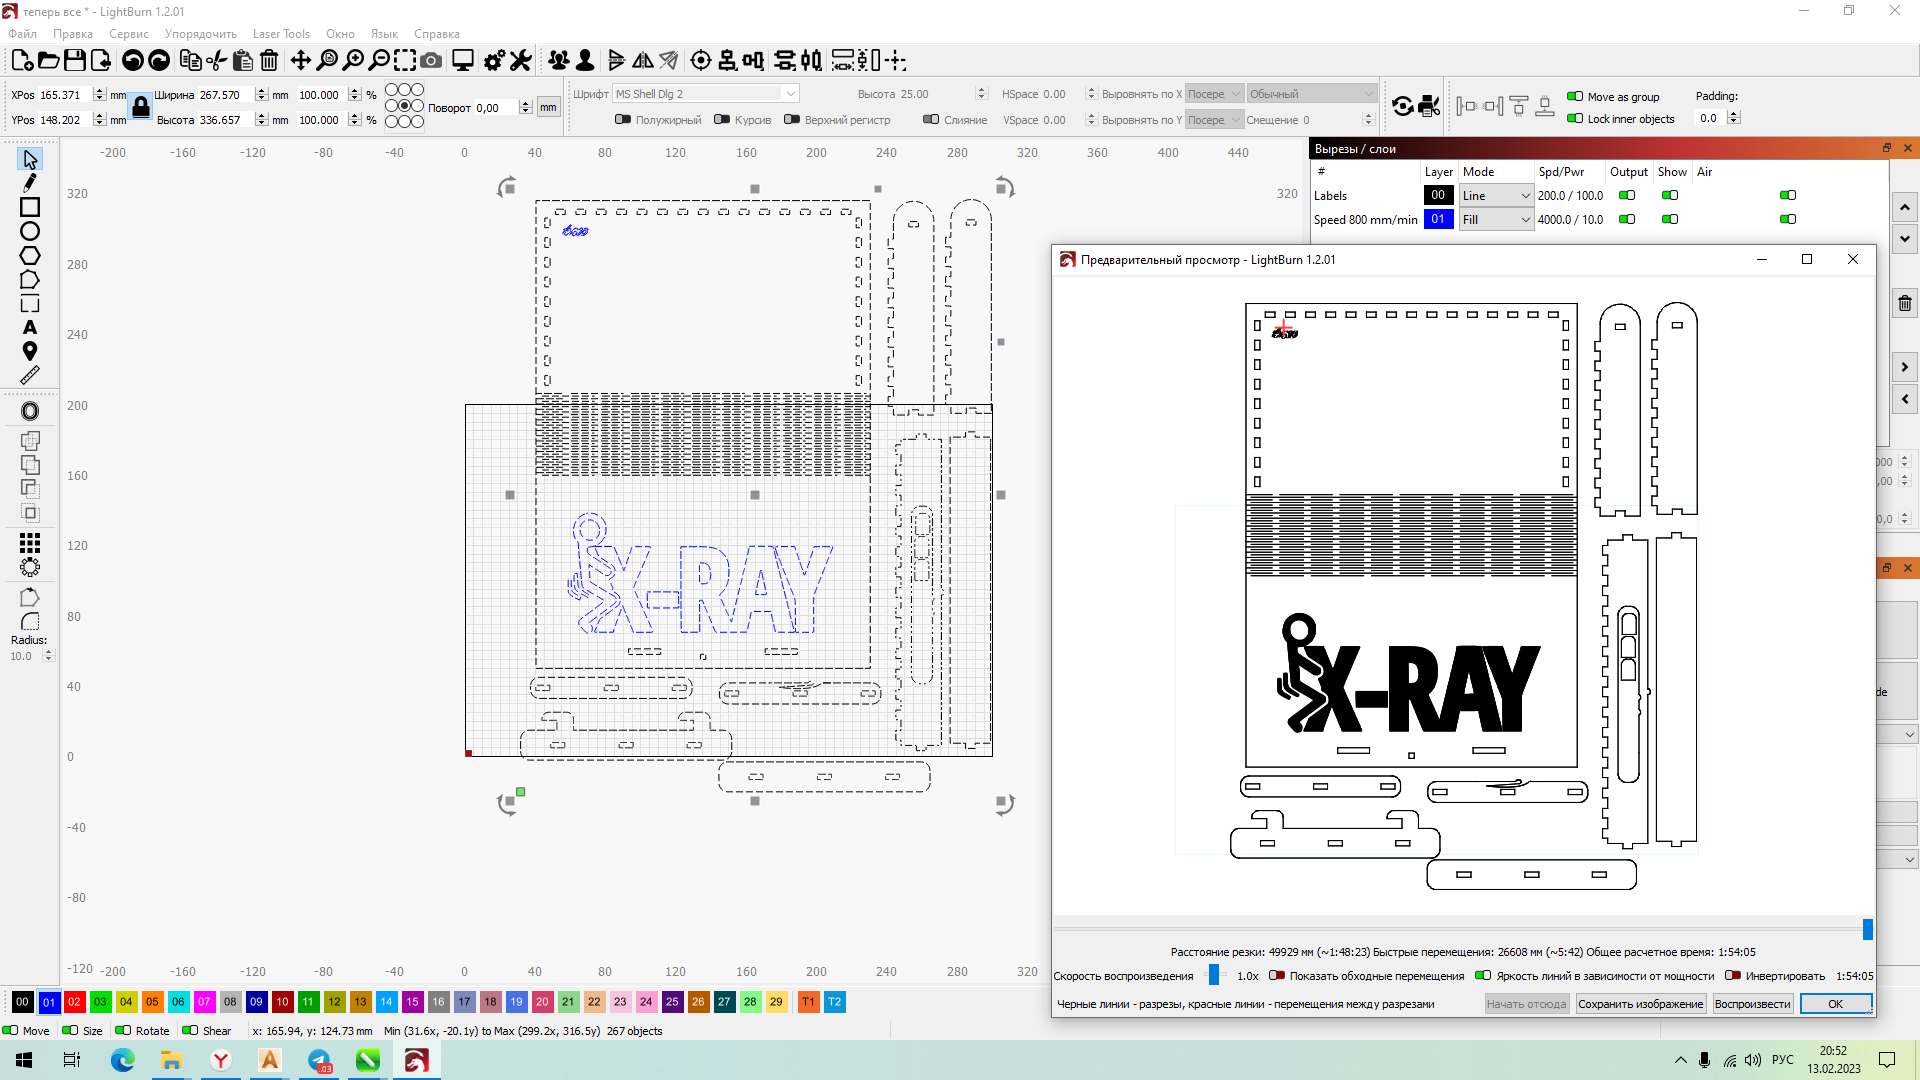Select the Rectangle drawing tool
The width and height of the screenshot is (1920, 1080).
pos(30,207)
